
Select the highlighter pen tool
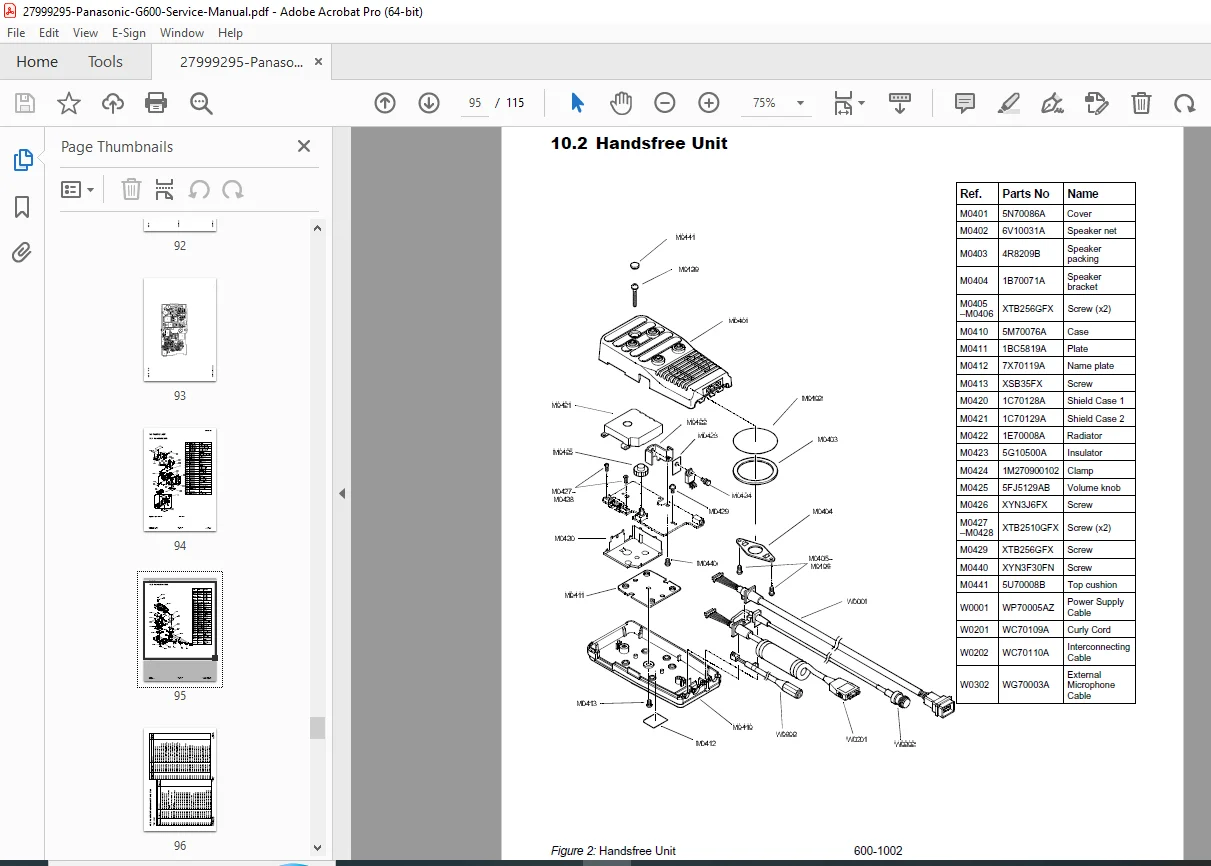[1009, 103]
